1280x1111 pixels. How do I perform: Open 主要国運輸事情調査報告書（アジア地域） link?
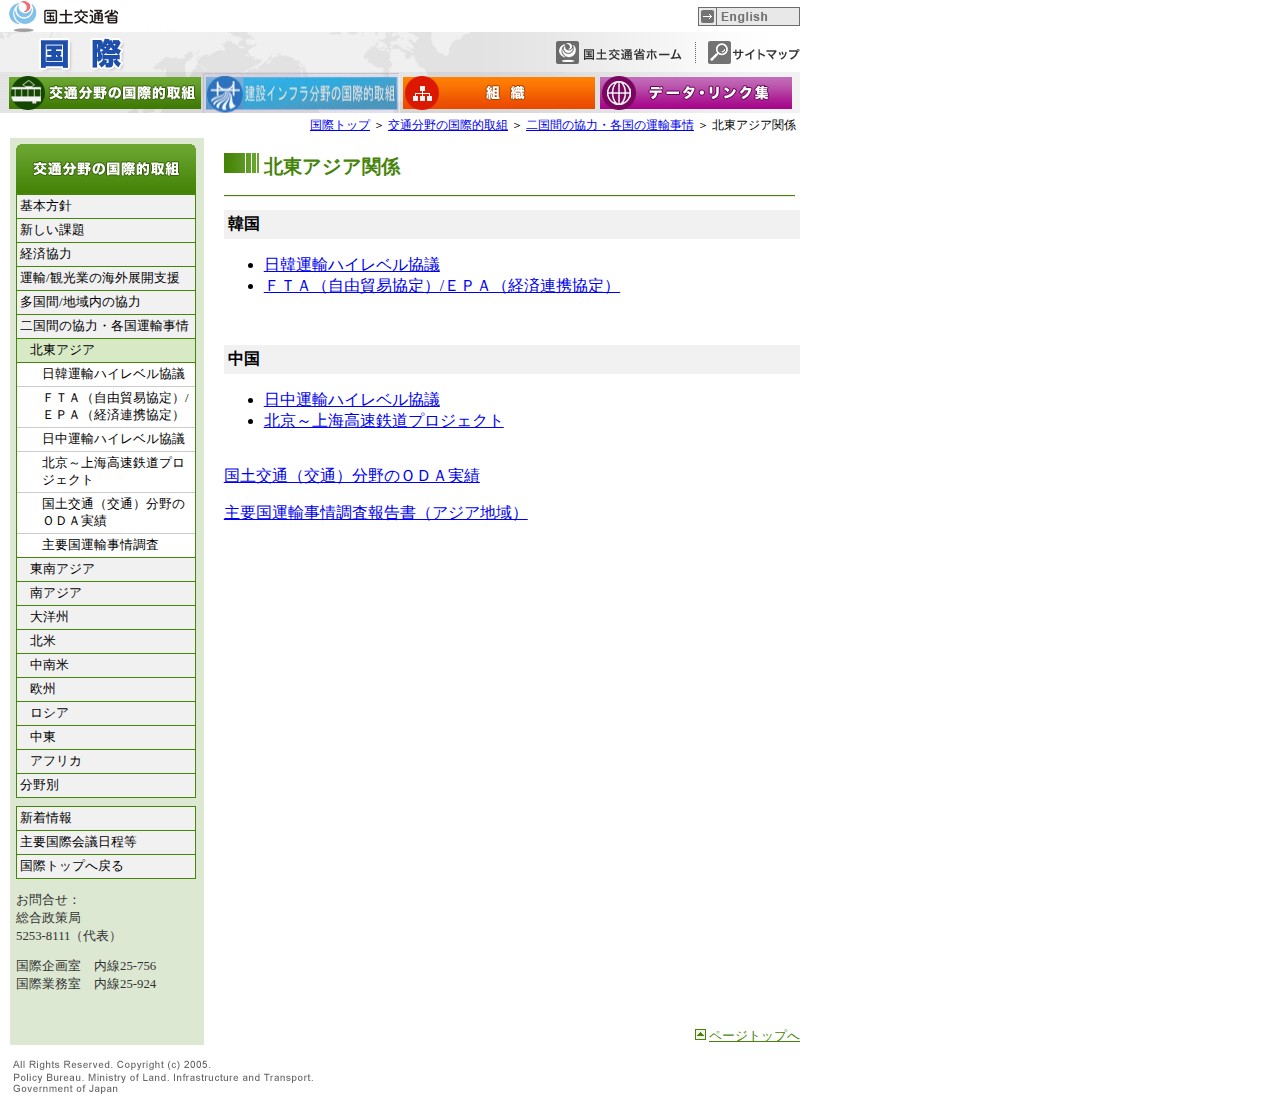376,512
